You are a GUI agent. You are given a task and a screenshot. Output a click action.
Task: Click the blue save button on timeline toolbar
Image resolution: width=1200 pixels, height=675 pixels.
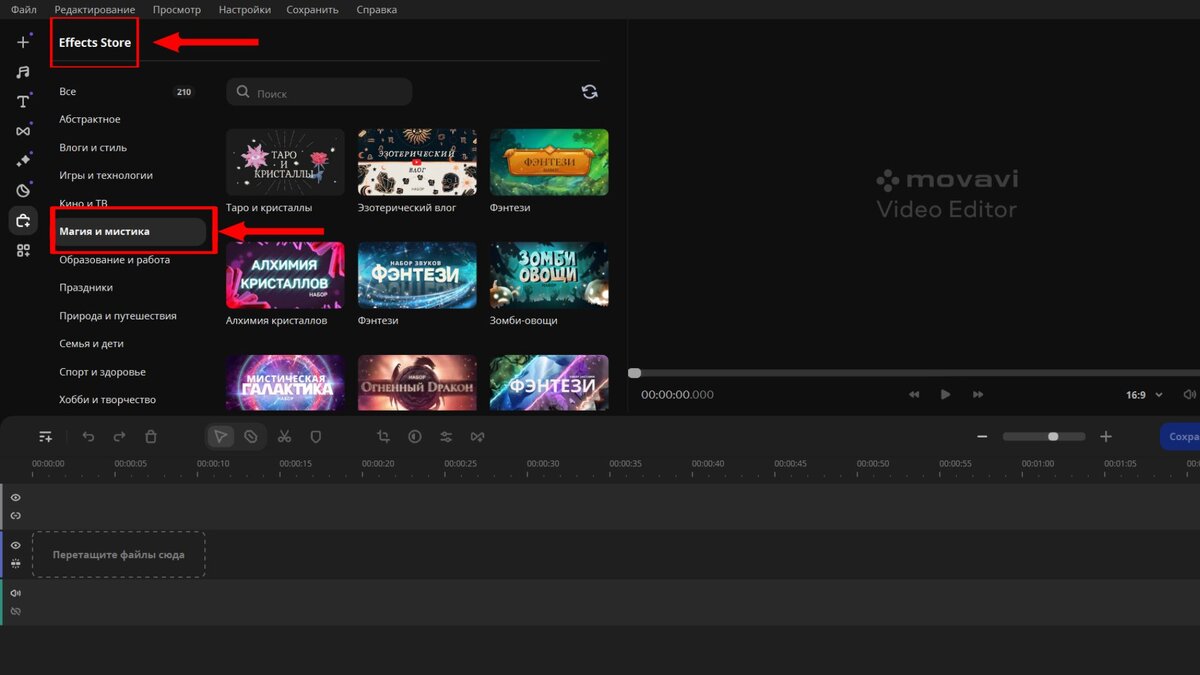(1180, 437)
